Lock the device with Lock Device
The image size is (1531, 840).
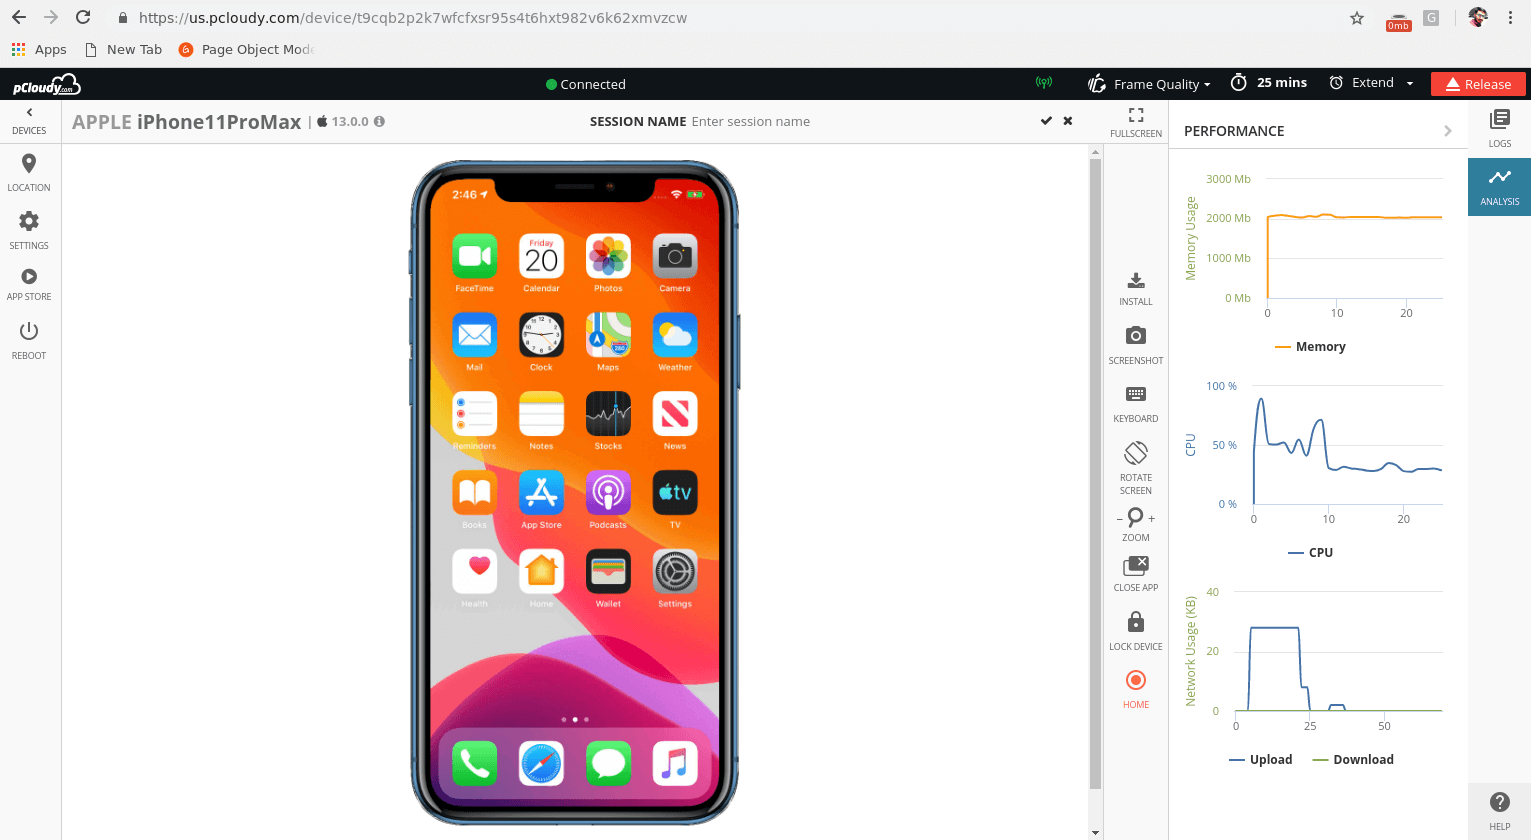coord(1136,632)
